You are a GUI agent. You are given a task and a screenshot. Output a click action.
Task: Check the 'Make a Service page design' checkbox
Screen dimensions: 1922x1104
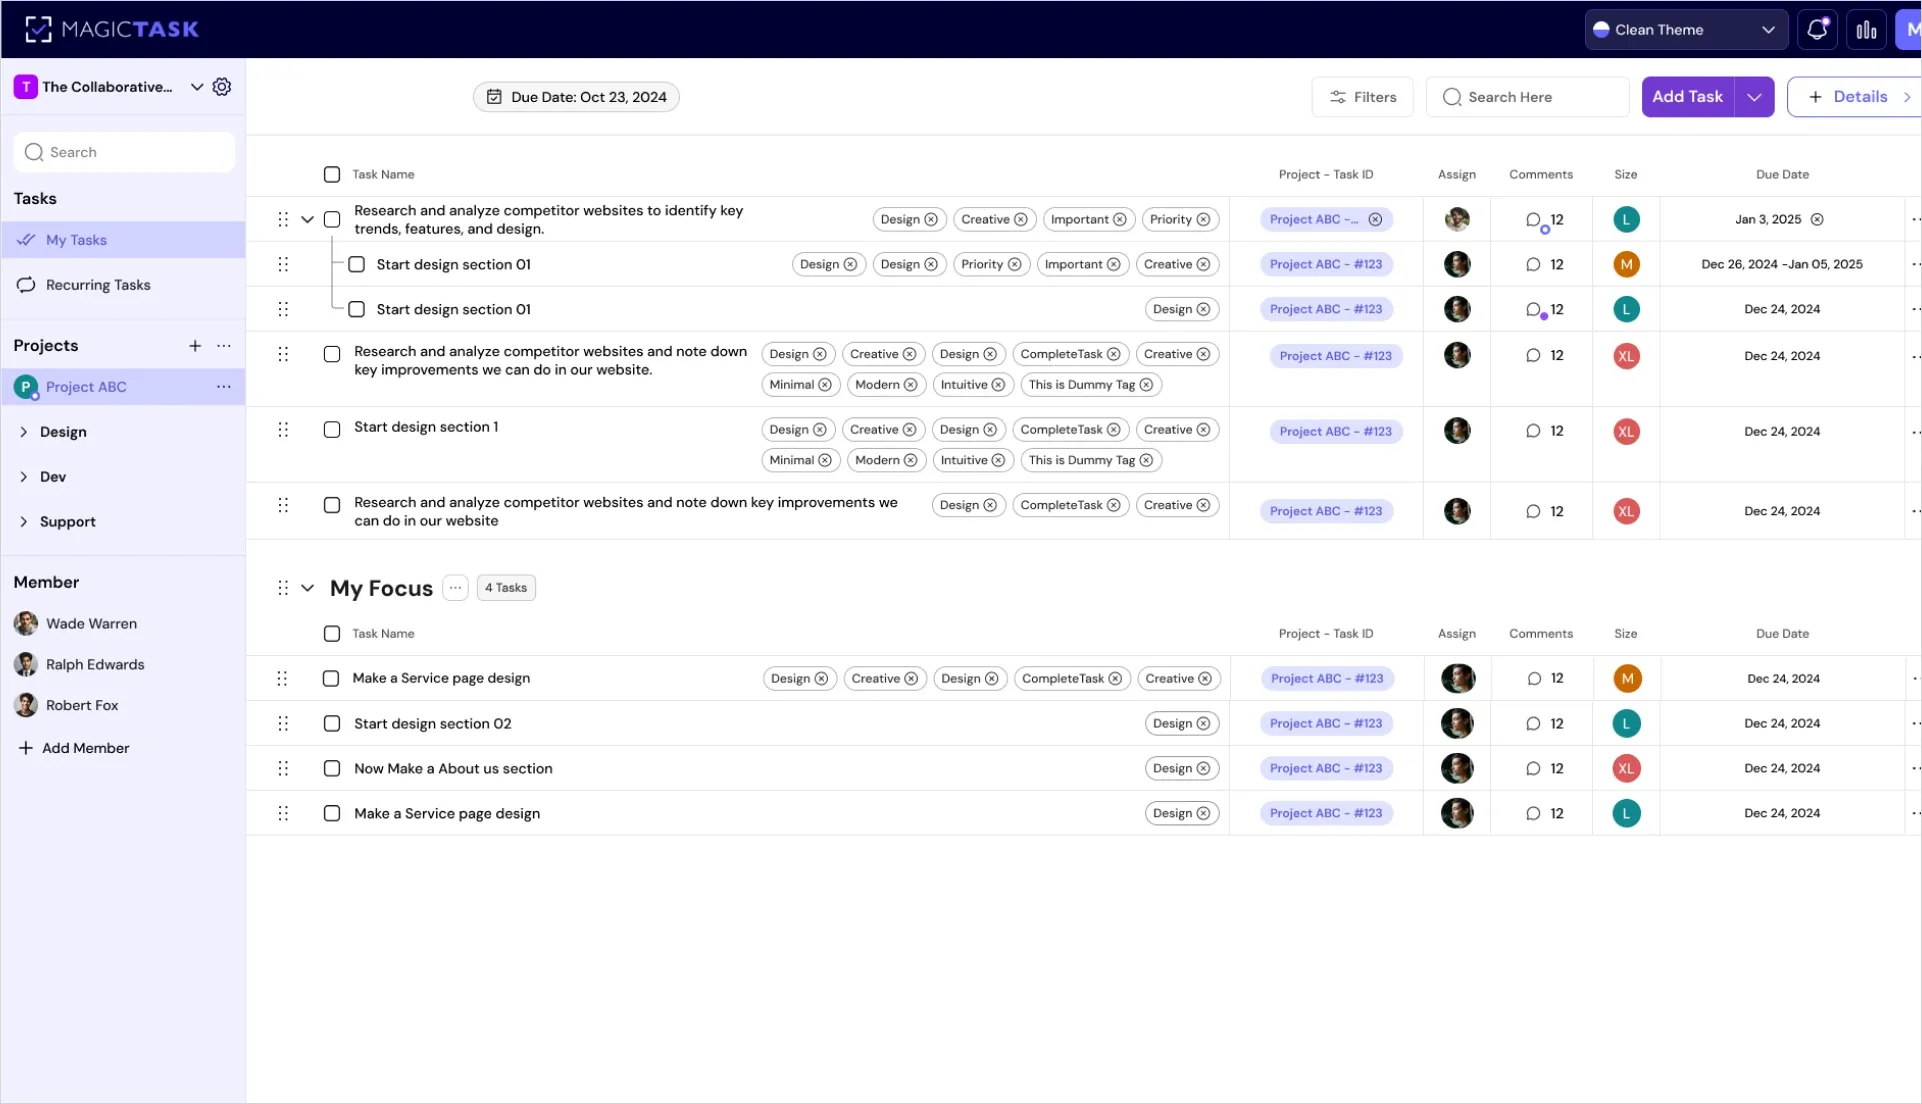pyautogui.click(x=332, y=678)
